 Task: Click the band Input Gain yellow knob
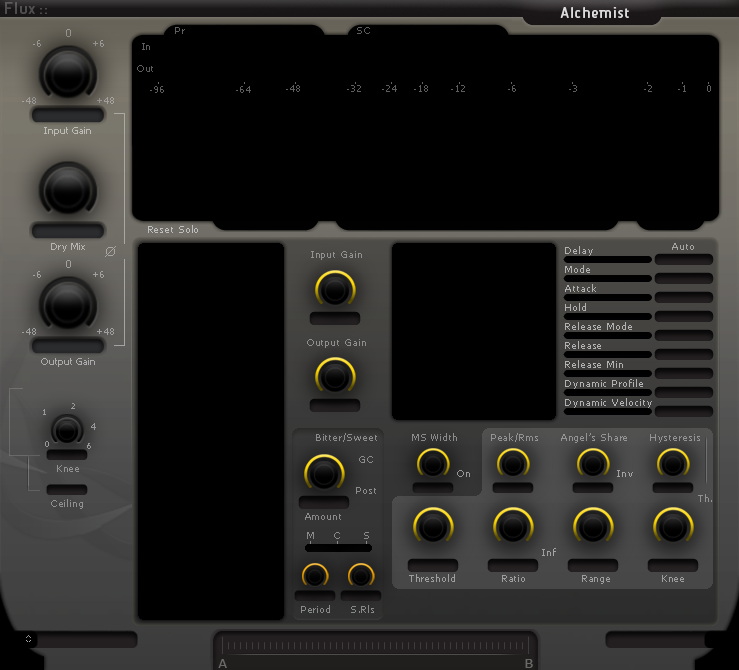335,290
